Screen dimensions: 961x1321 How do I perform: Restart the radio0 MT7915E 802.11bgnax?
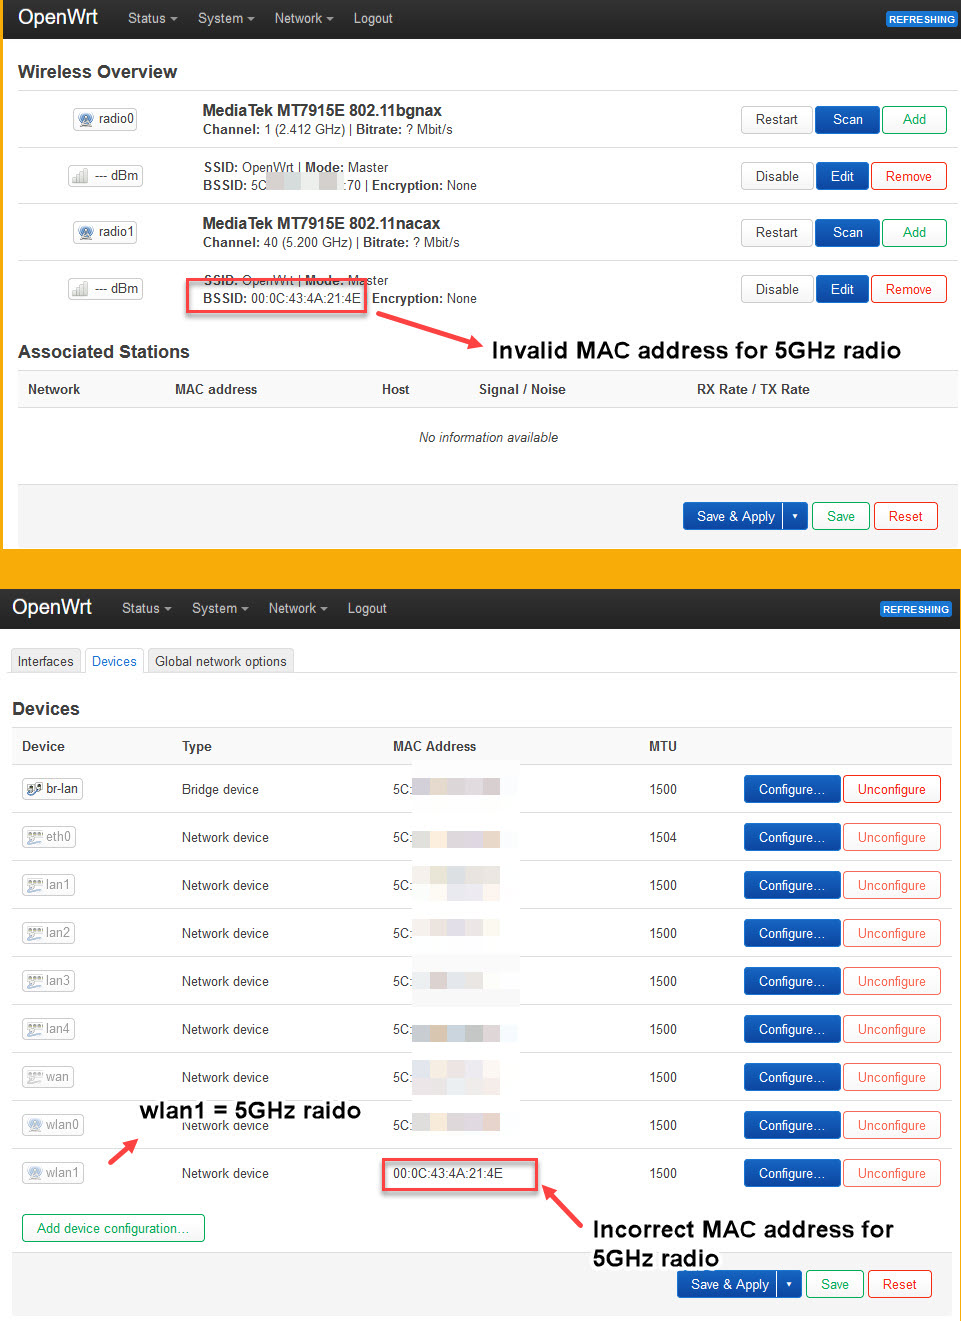[777, 120]
